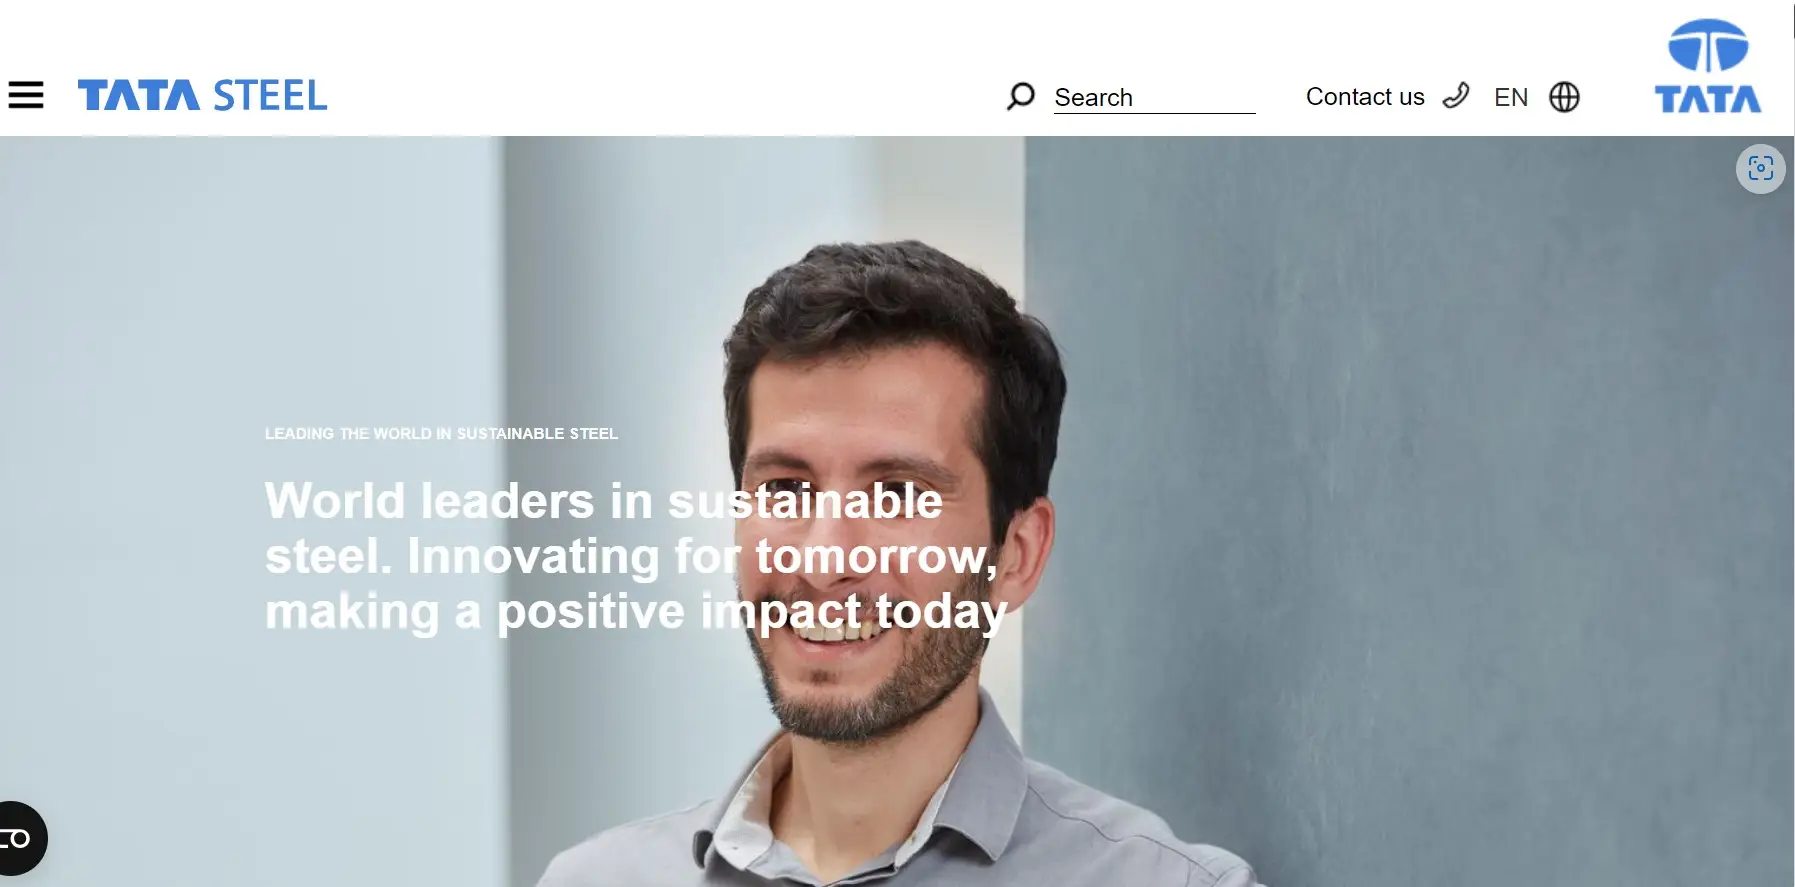Image resolution: width=1795 pixels, height=887 pixels.
Task: Click the globe language icon
Action: click(1564, 97)
